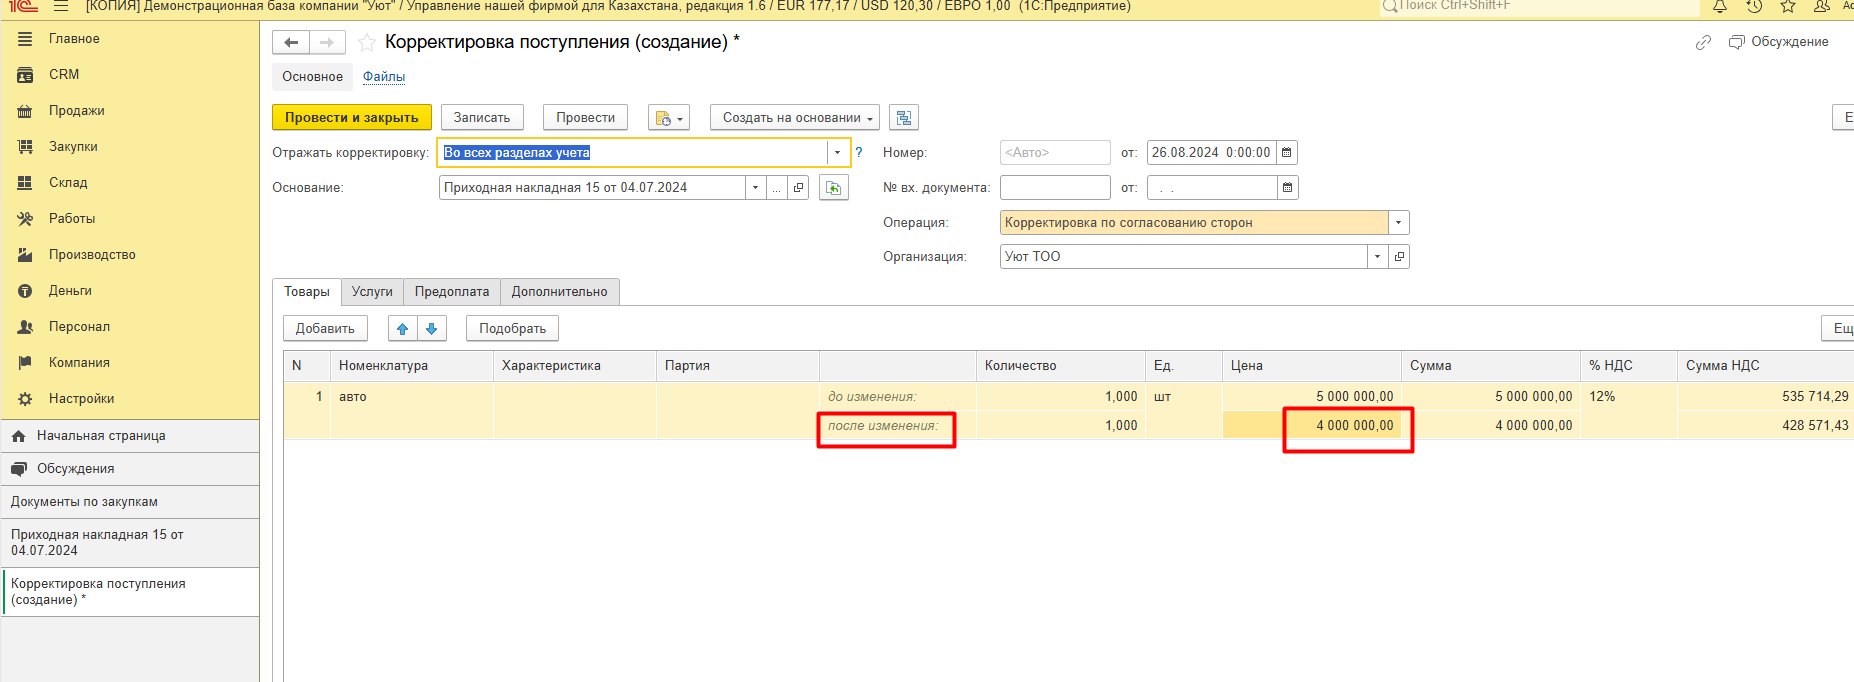Open the Файлы link
The height and width of the screenshot is (682, 1854).
[x=384, y=77]
